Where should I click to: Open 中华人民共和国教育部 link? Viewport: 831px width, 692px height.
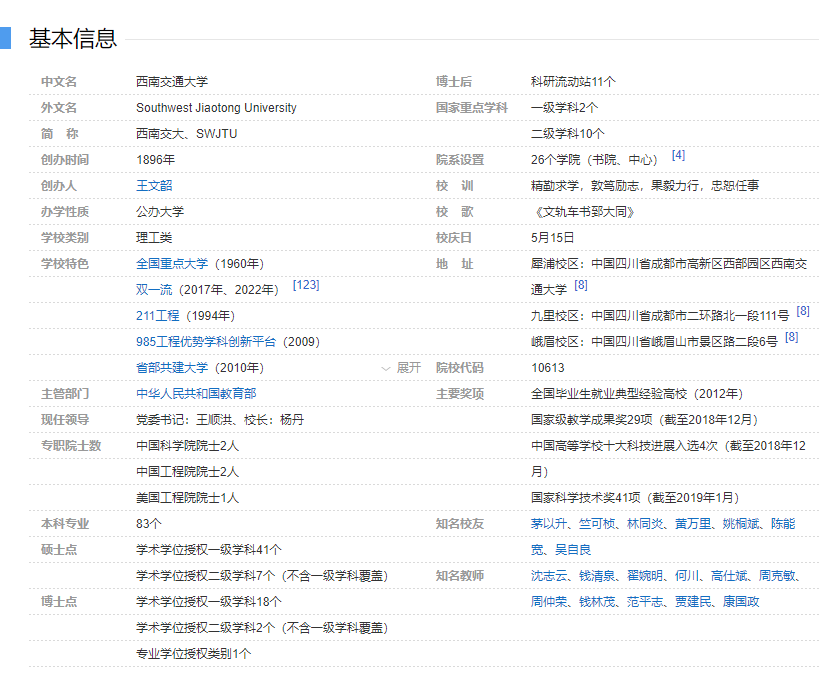196,394
